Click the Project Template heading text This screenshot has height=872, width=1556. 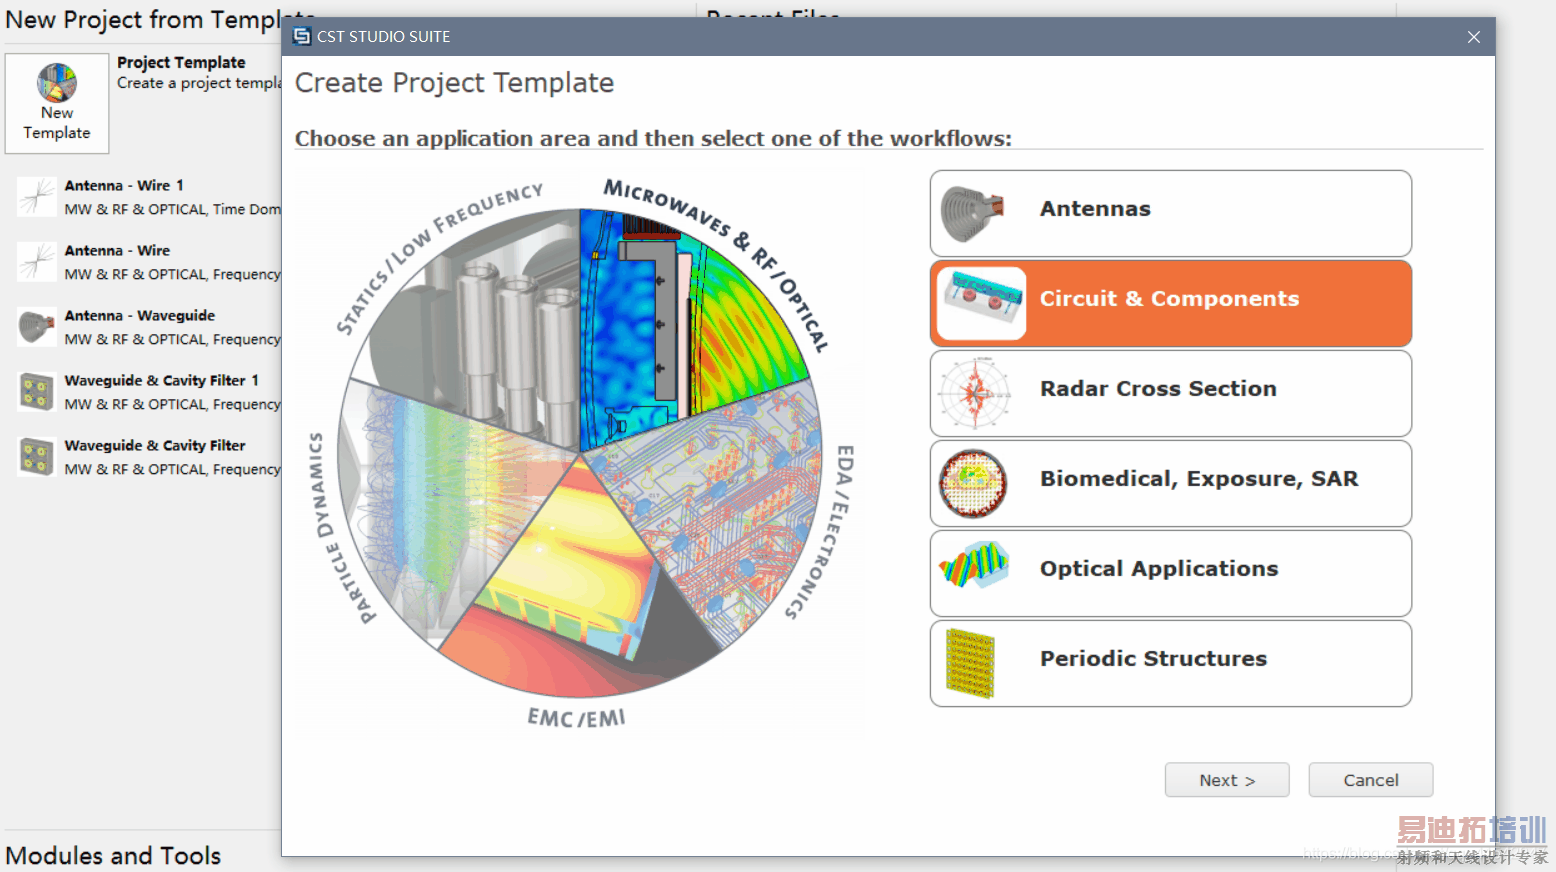click(181, 62)
